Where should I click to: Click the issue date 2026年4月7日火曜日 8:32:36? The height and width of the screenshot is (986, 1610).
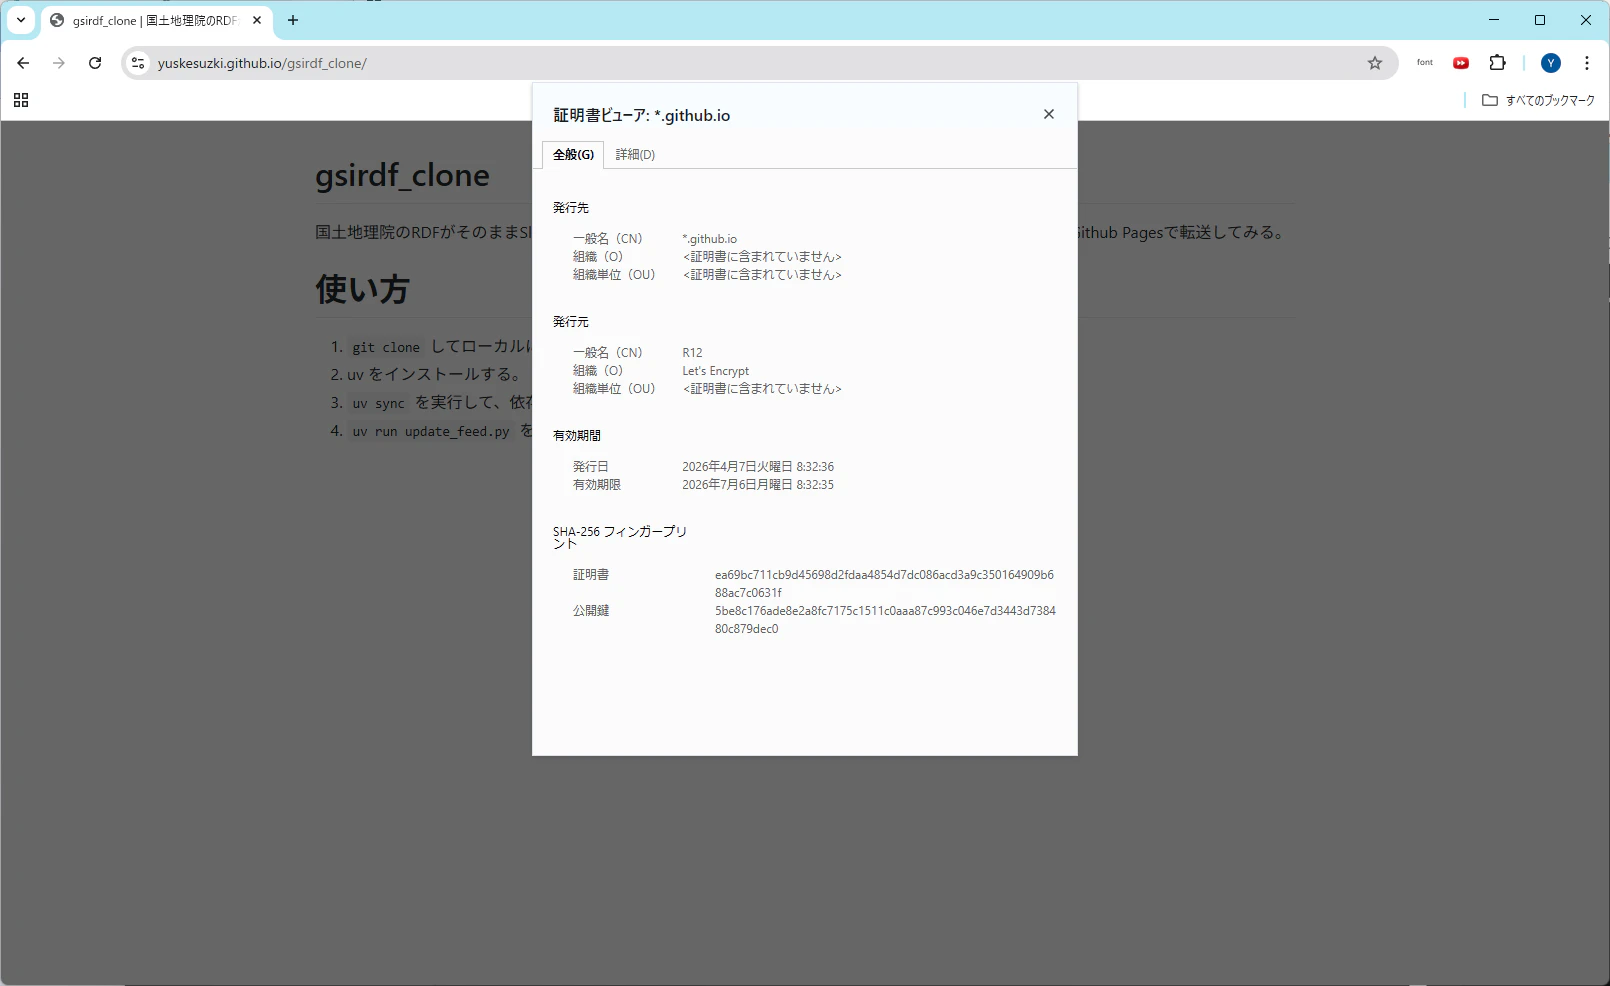(x=758, y=467)
